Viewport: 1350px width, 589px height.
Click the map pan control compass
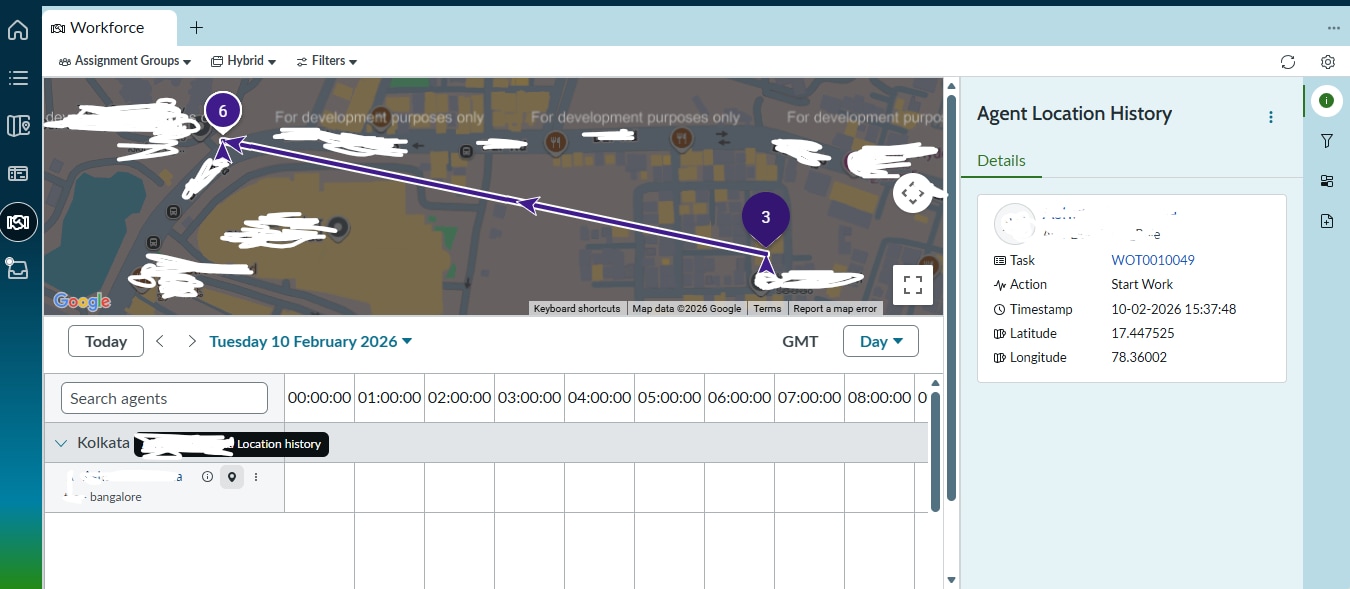tap(912, 193)
